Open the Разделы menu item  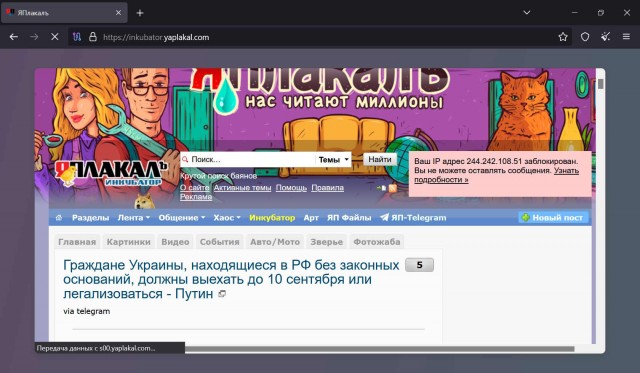(x=90, y=218)
